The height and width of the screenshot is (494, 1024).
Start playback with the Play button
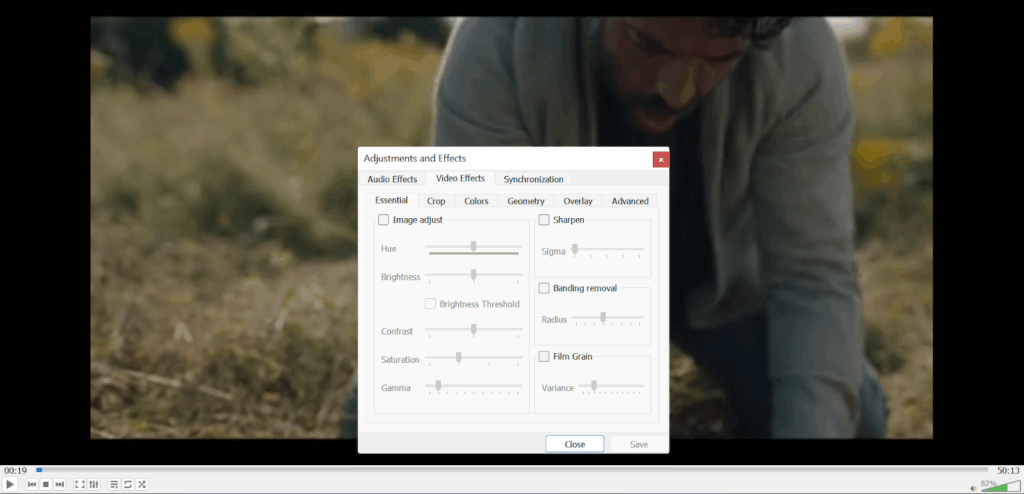pyautogui.click(x=10, y=484)
